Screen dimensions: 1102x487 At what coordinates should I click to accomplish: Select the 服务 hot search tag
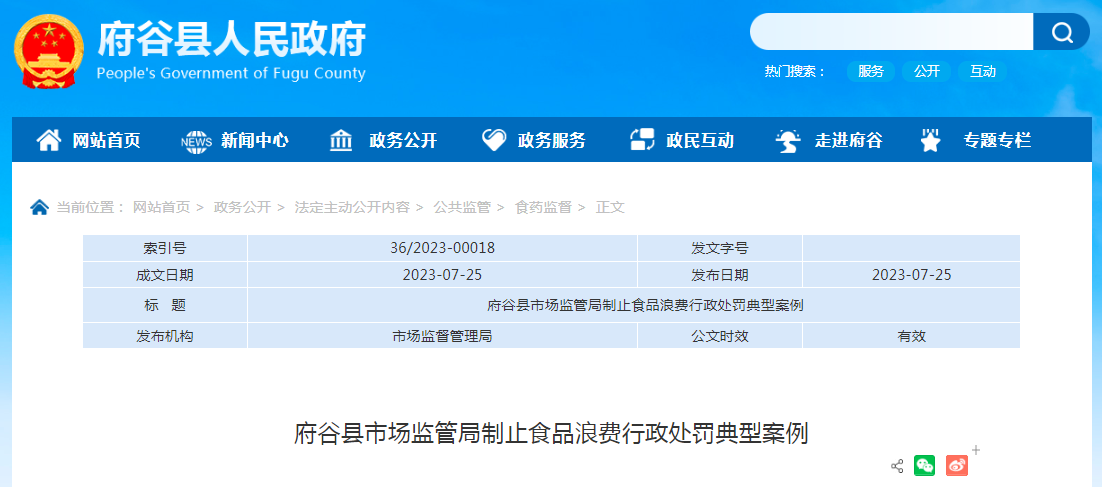[870, 71]
